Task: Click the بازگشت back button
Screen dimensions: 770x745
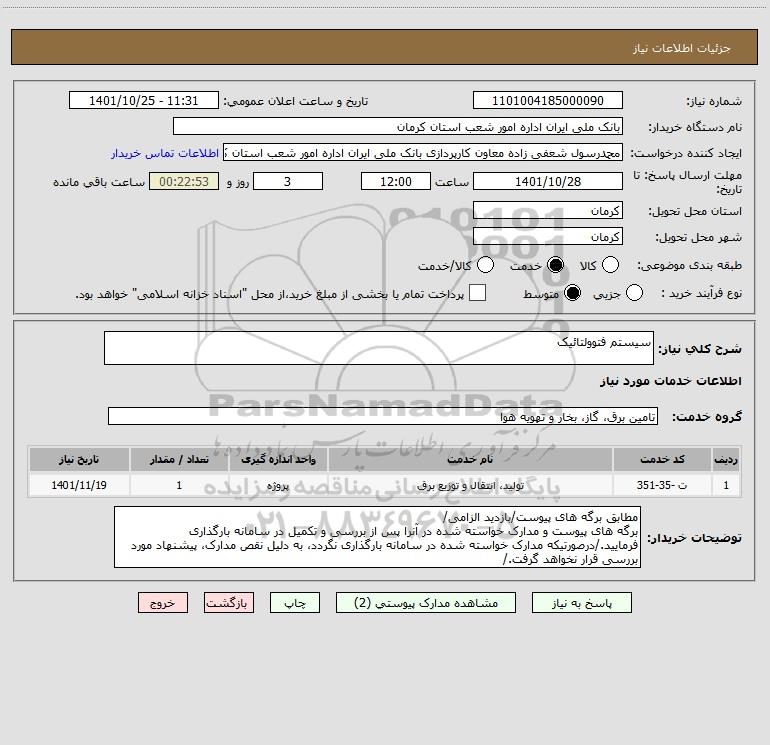Action: (229, 603)
